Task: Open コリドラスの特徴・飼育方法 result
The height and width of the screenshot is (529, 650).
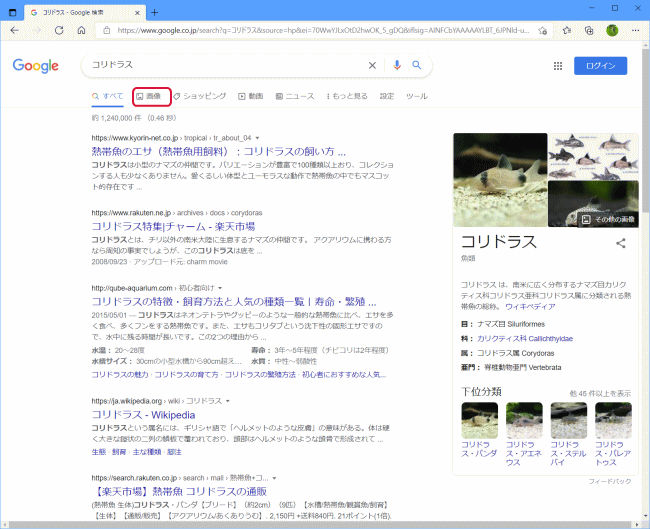Action: pos(234,301)
